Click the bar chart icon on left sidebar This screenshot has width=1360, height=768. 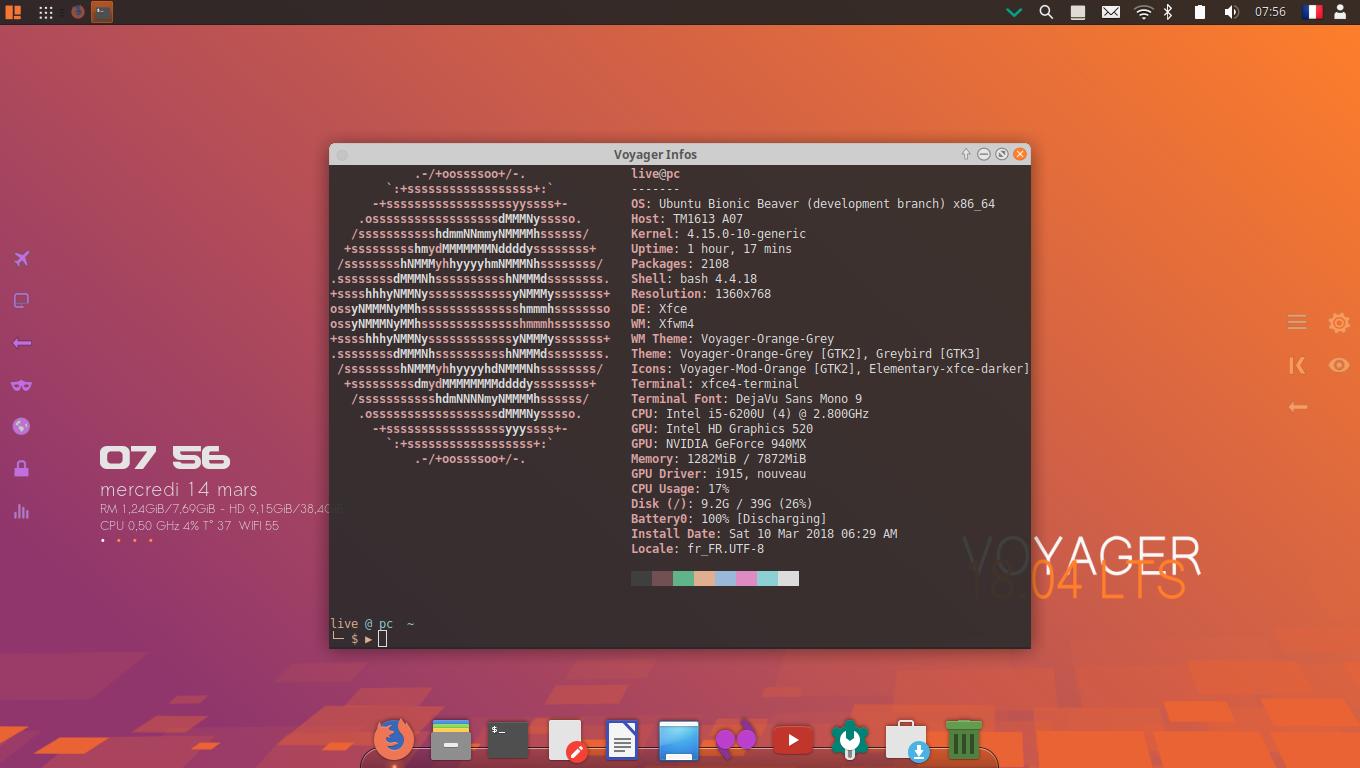(x=21, y=511)
